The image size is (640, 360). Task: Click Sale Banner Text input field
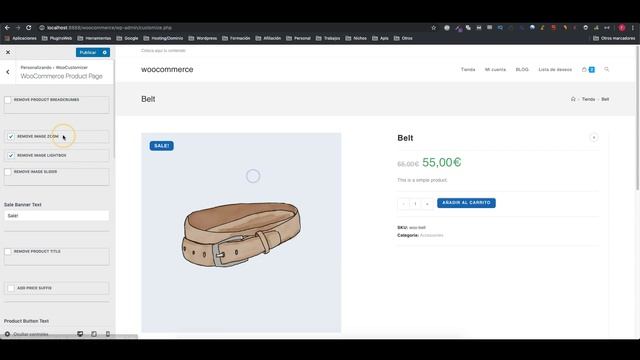[57, 216]
